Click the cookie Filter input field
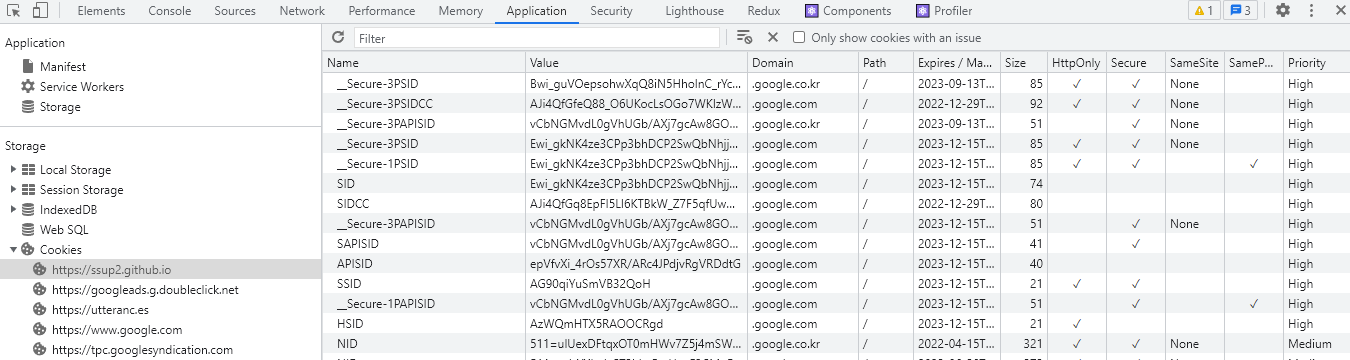Viewport: 1350px width, 360px height. pyautogui.click(x=537, y=38)
